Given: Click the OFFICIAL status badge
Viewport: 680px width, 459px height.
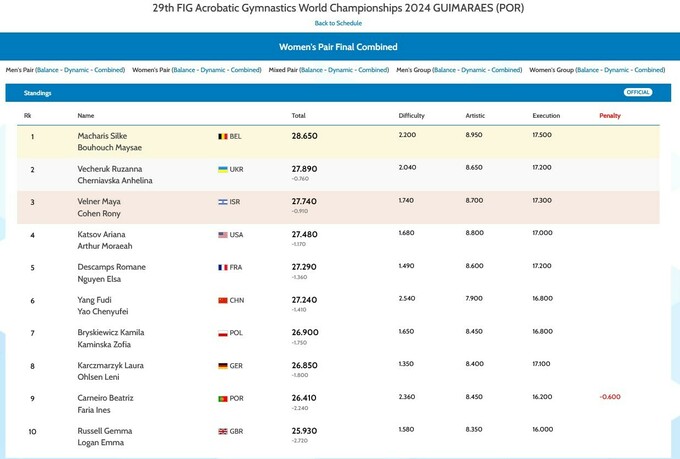Looking at the screenshot, I should click(x=638, y=92).
